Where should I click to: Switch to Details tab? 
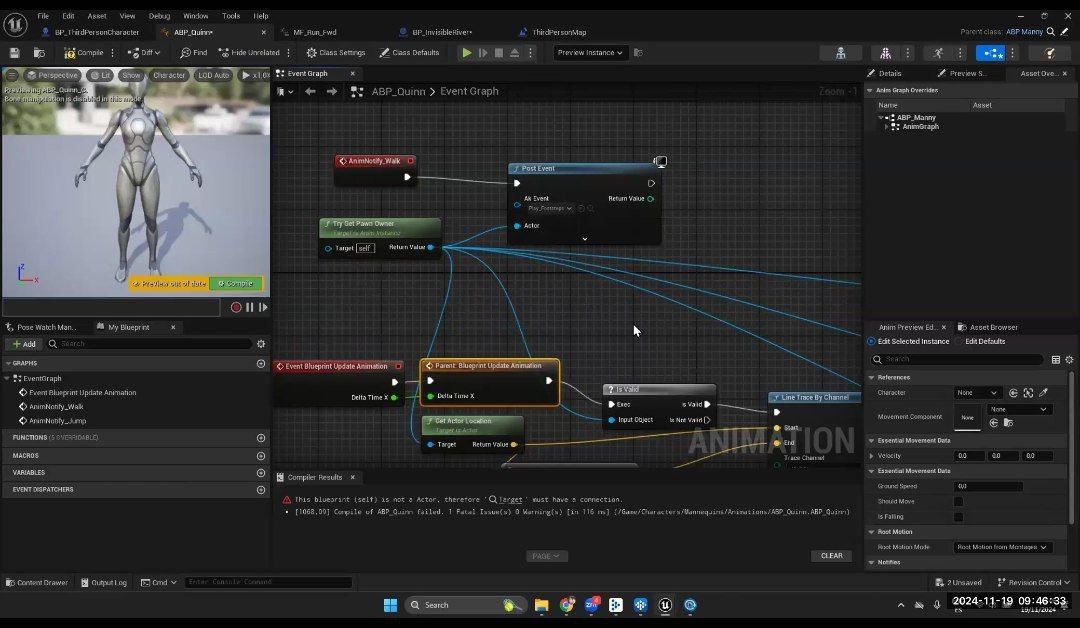[889, 73]
